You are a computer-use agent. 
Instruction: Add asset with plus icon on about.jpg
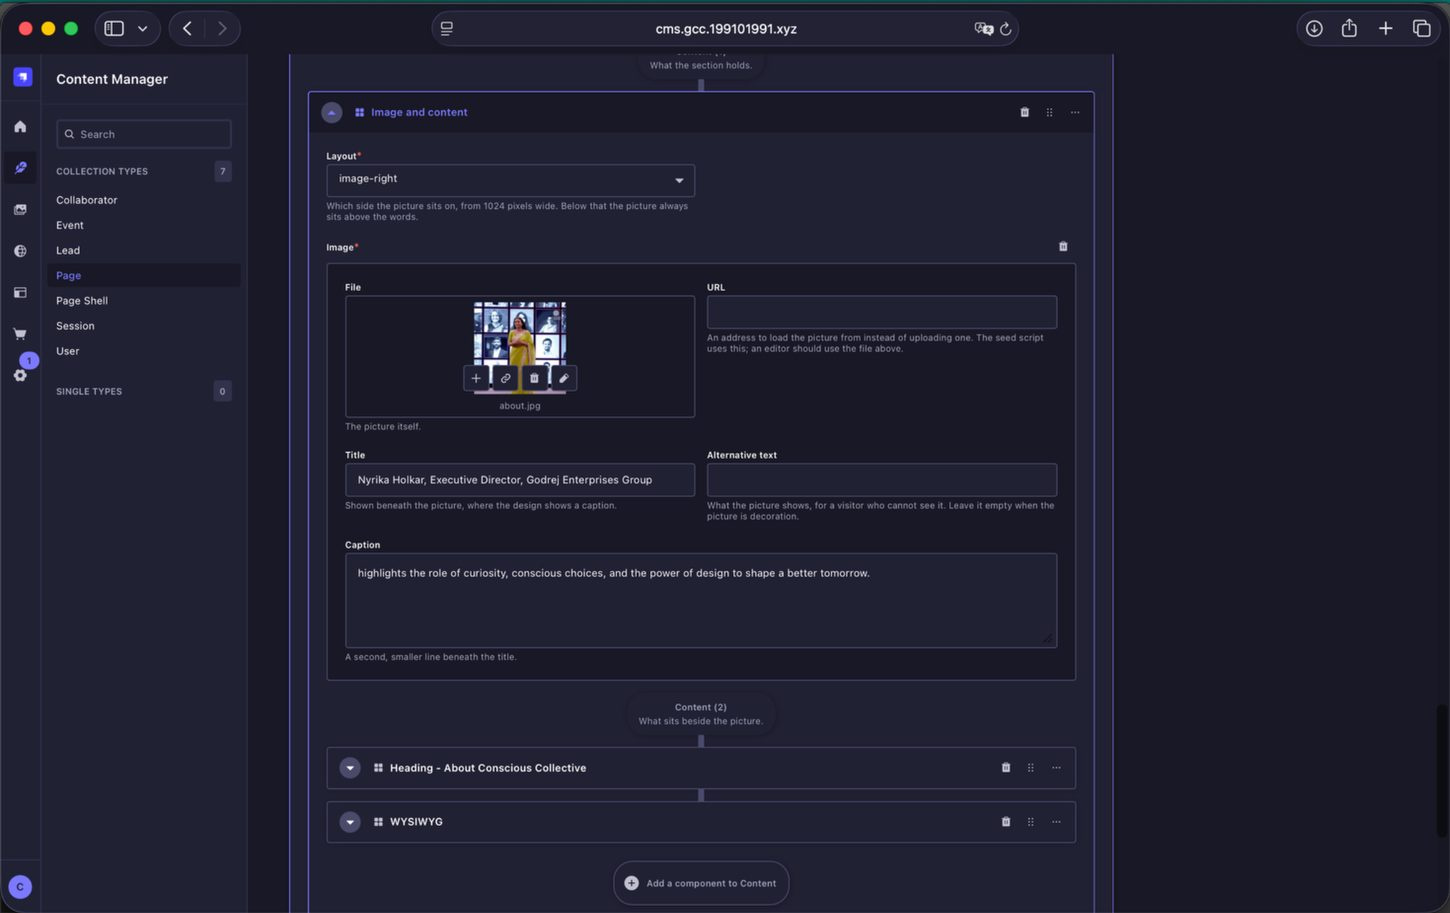[476, 378]
